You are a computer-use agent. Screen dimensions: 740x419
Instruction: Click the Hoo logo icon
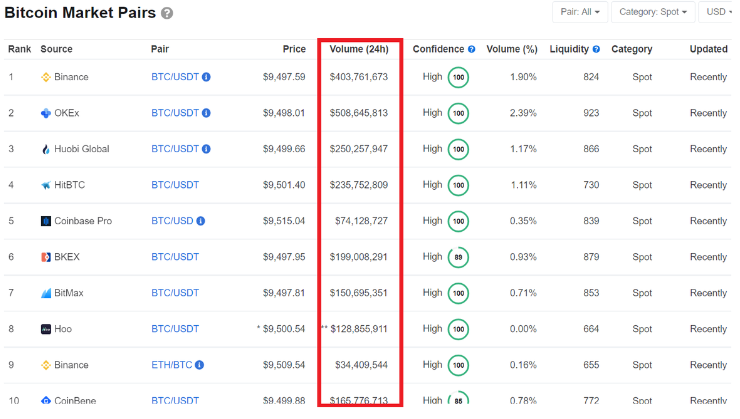click(x=46, y=329)
